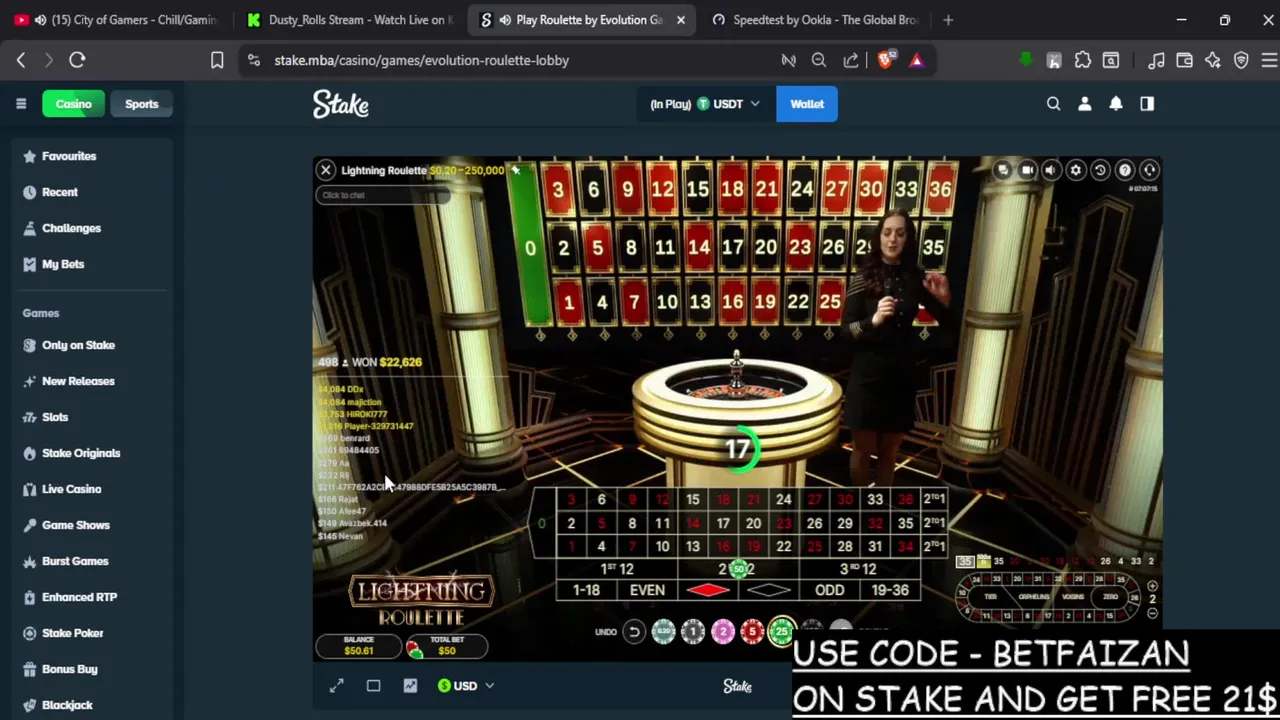The height and width of the screenshot is (720, 1280).
Task: Open Live Casino in the sidebar
Action: (90, 489)
